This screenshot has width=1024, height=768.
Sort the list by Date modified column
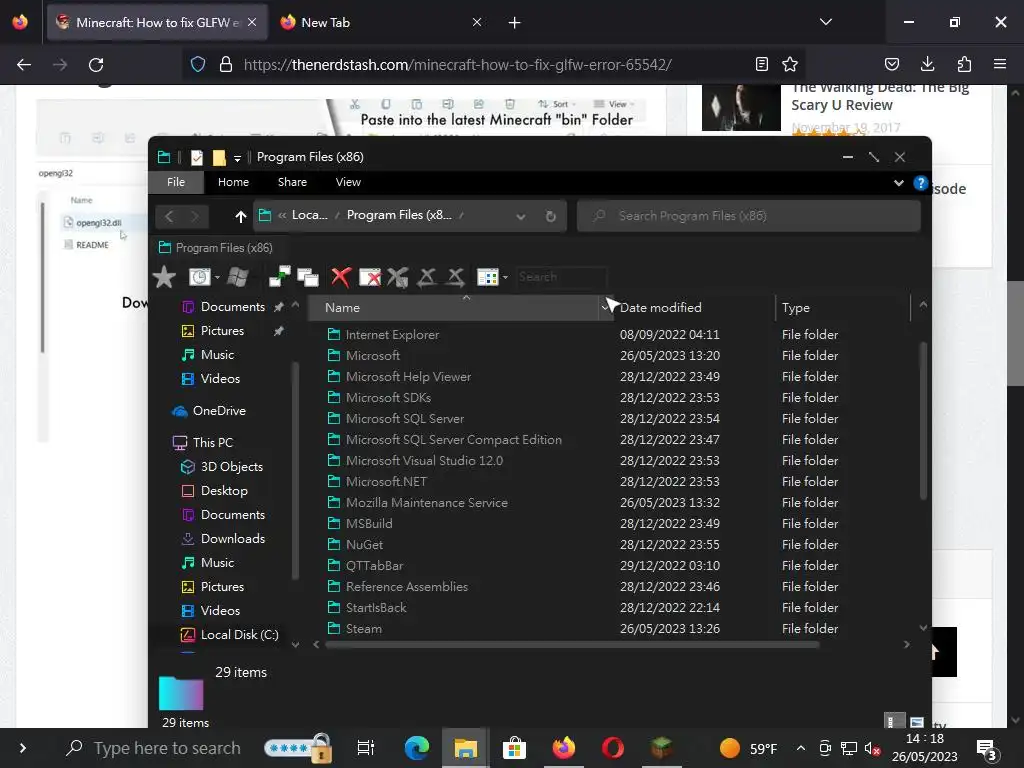click(694, 308)
